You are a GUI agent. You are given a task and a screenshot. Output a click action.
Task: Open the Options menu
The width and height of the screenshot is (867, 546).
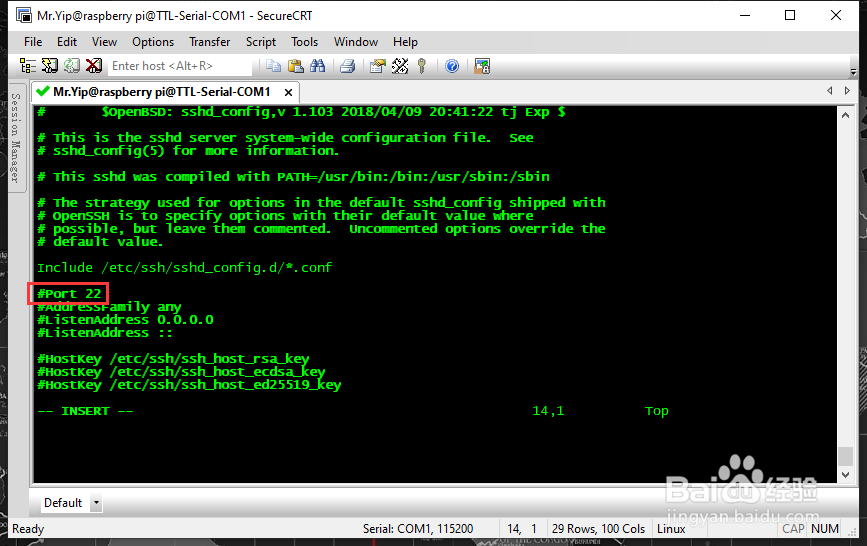click(153, 42)
